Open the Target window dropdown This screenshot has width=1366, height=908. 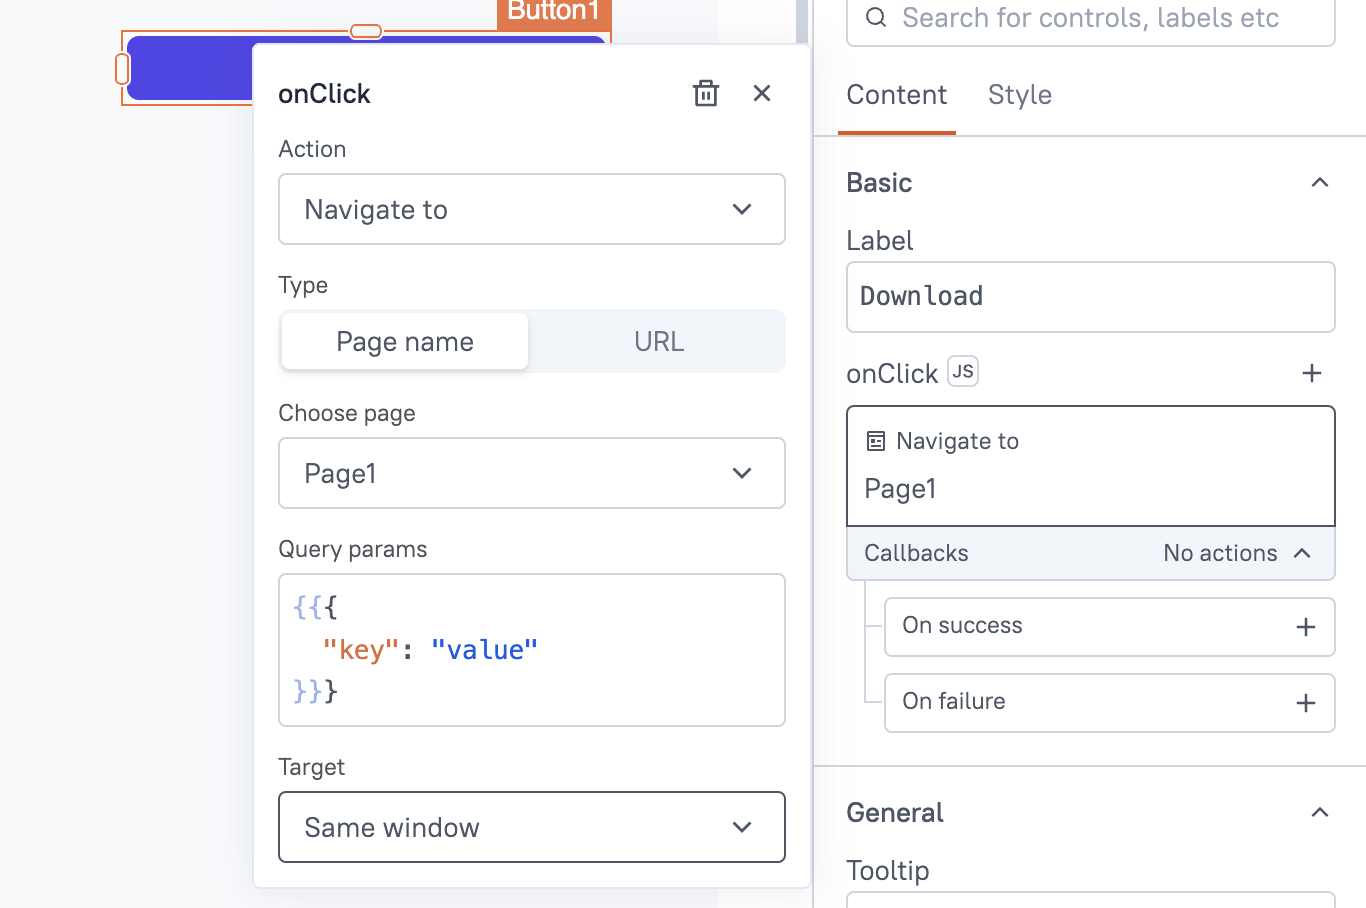[532, 827]
